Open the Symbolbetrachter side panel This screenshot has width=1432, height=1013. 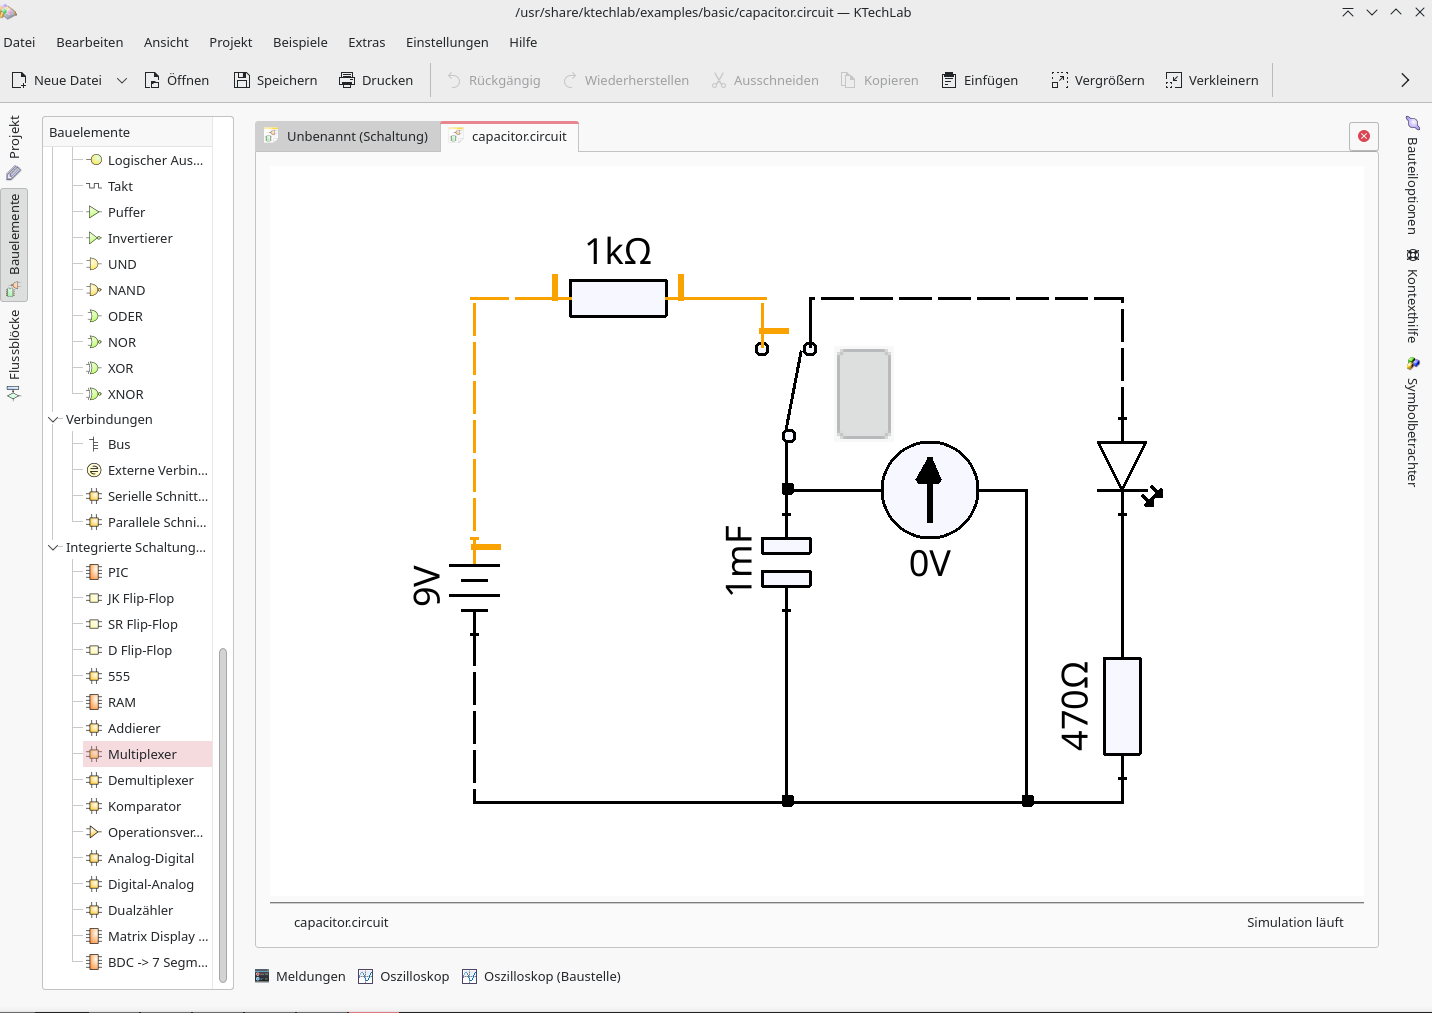pyautogui.click(x=1412, y=421)
